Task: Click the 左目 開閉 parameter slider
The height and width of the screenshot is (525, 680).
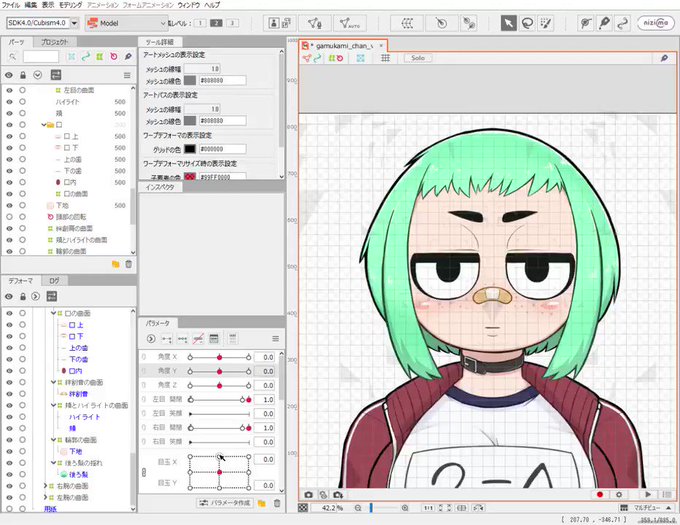Action: click(x=219, y=399)
